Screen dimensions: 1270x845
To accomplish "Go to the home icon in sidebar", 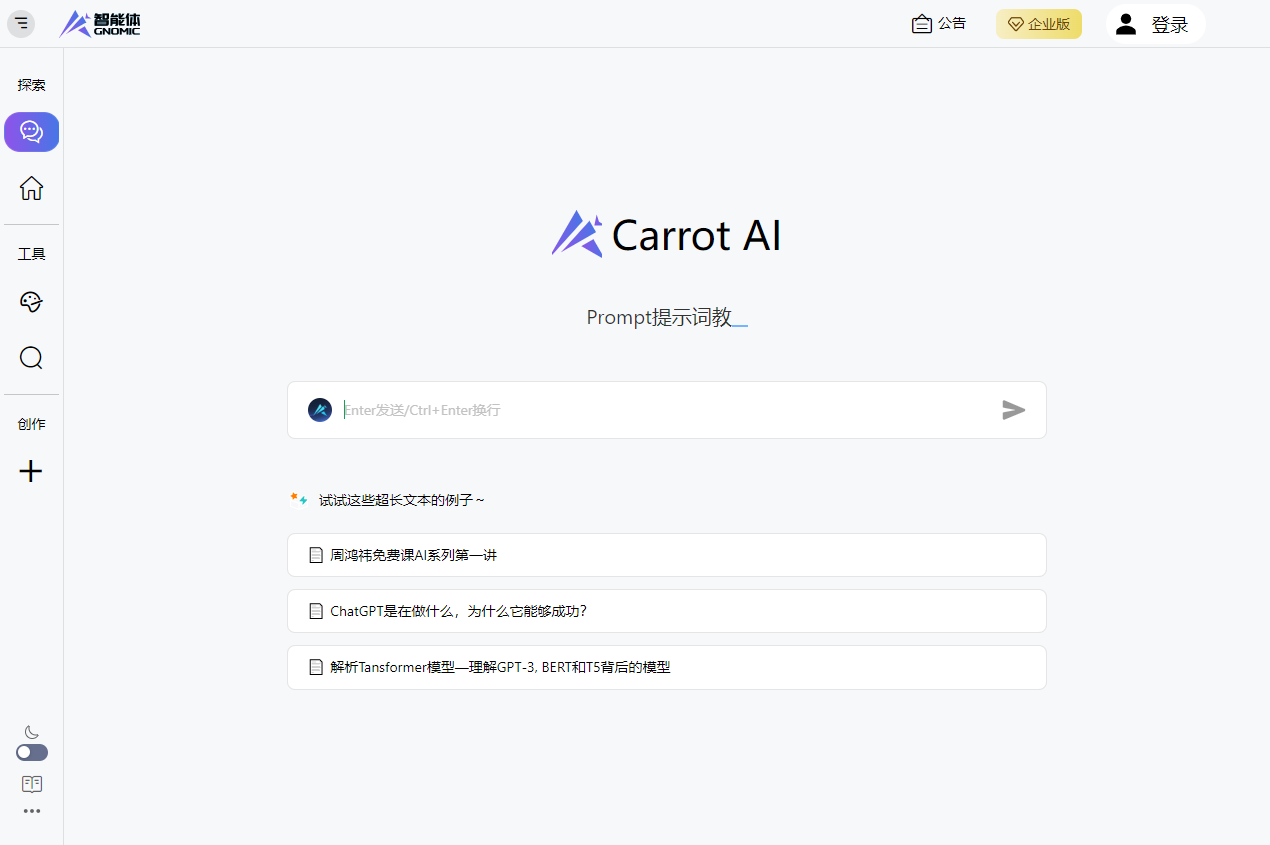I will click(32, 188).
